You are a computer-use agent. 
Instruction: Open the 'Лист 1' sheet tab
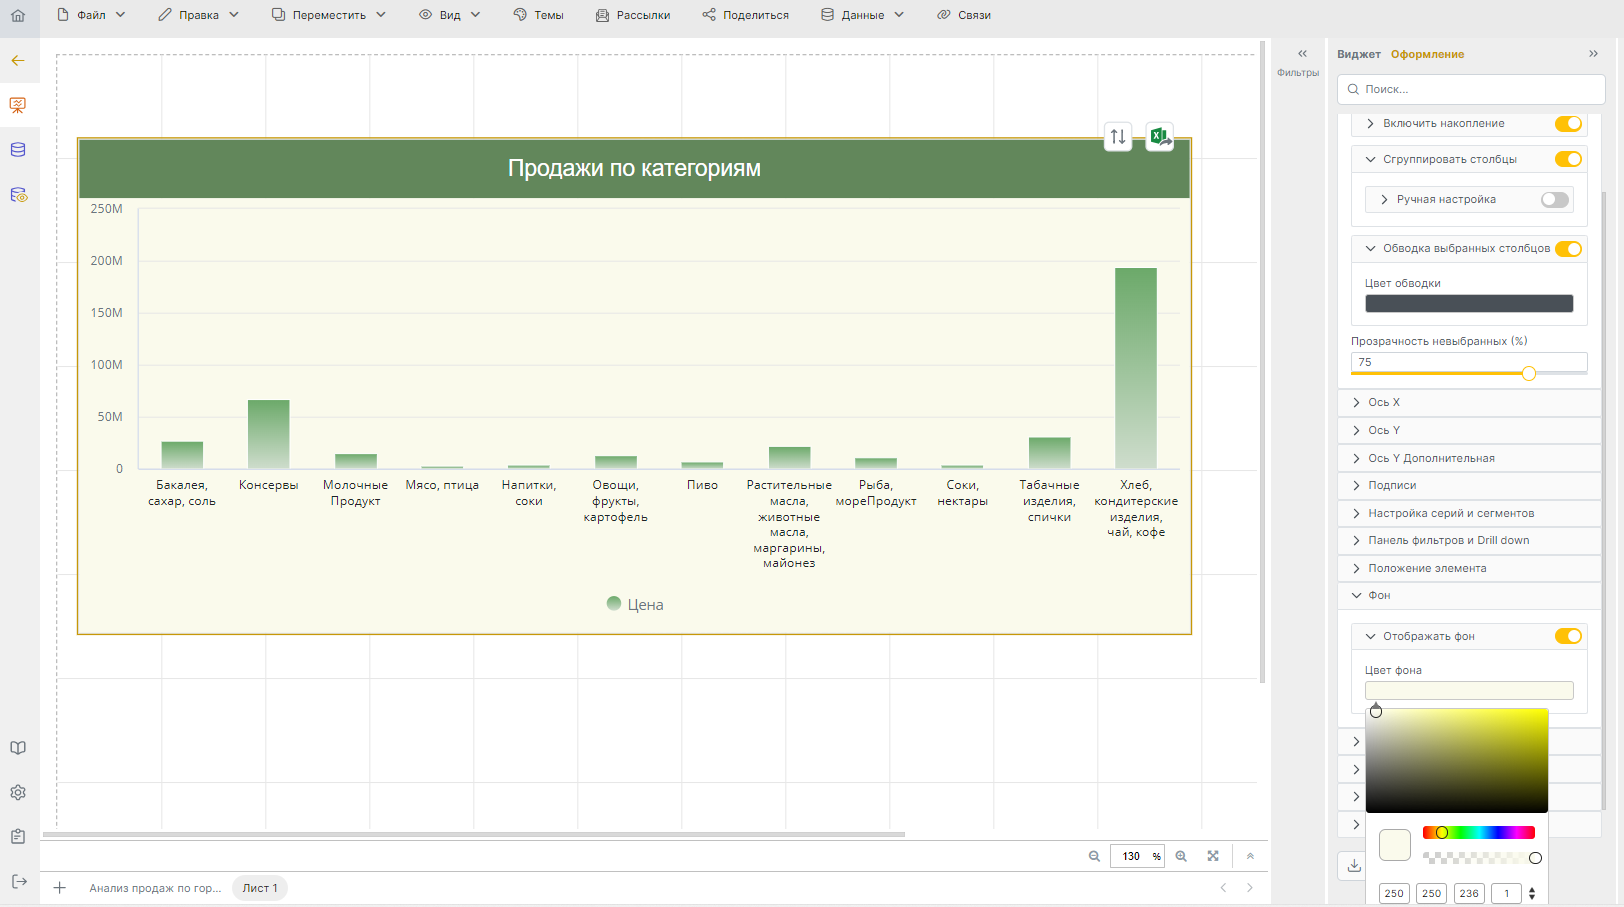(x=259, y=888)
